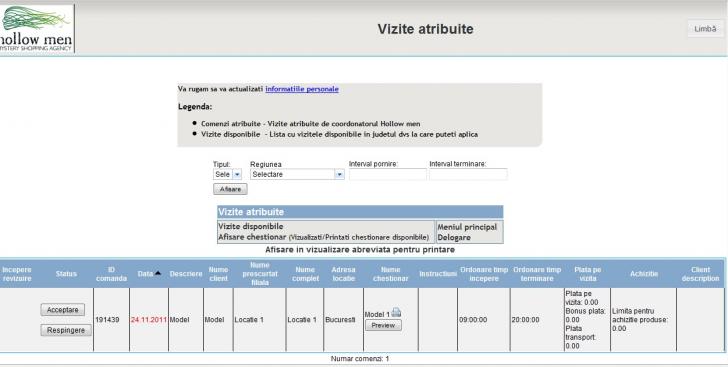
Task: Click the Numar comenzi: 1 text
Action: [360, 359]
